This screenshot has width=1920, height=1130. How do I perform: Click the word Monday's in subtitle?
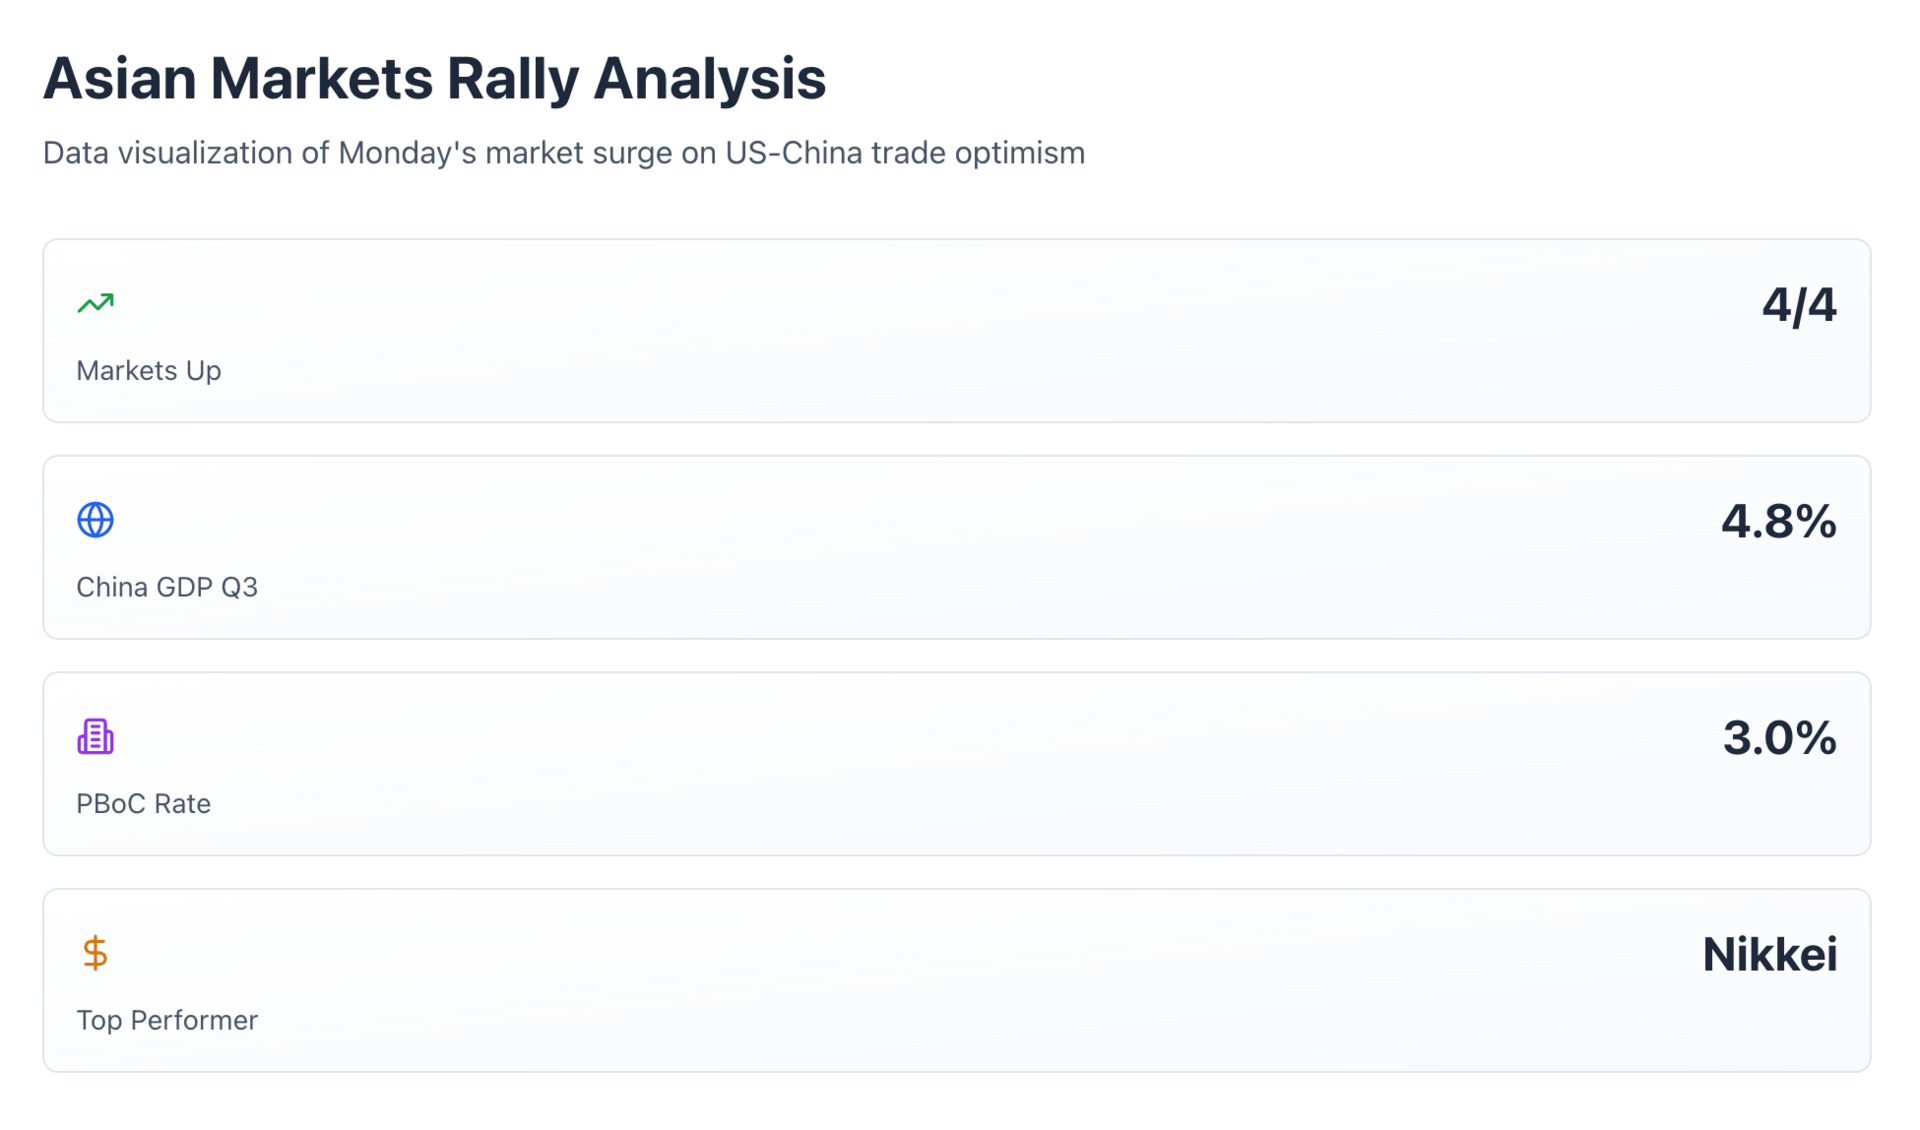click(x=406, y=153)
